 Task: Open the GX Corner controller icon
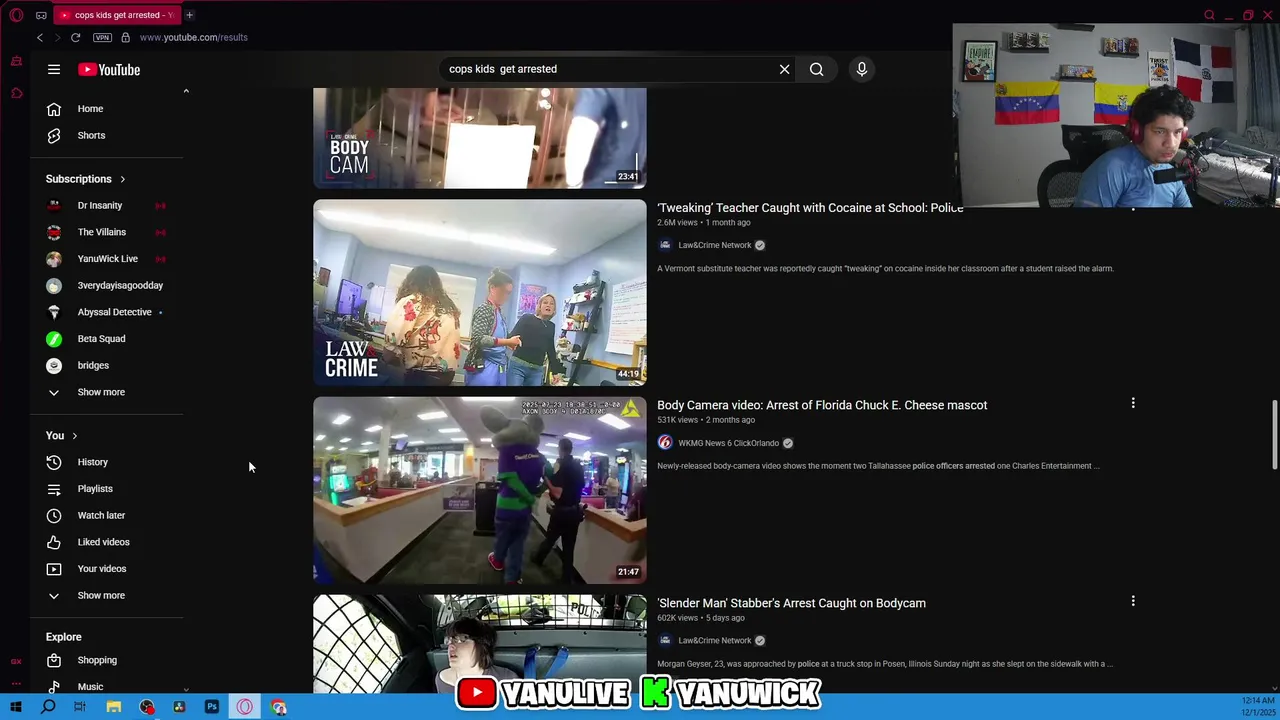click(x=16, y=61)
